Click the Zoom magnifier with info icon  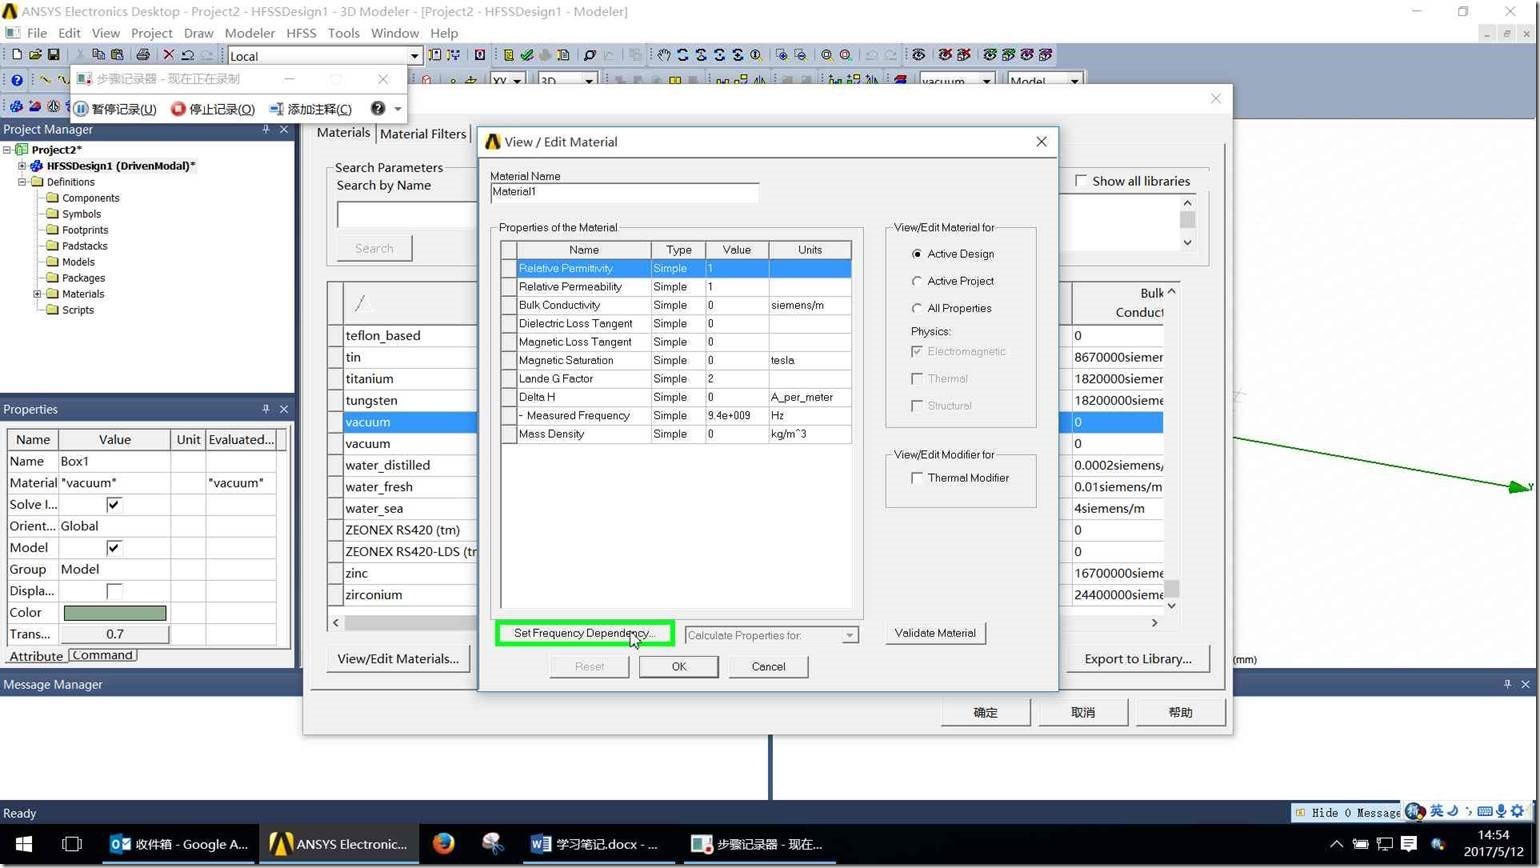pos(756,55)
